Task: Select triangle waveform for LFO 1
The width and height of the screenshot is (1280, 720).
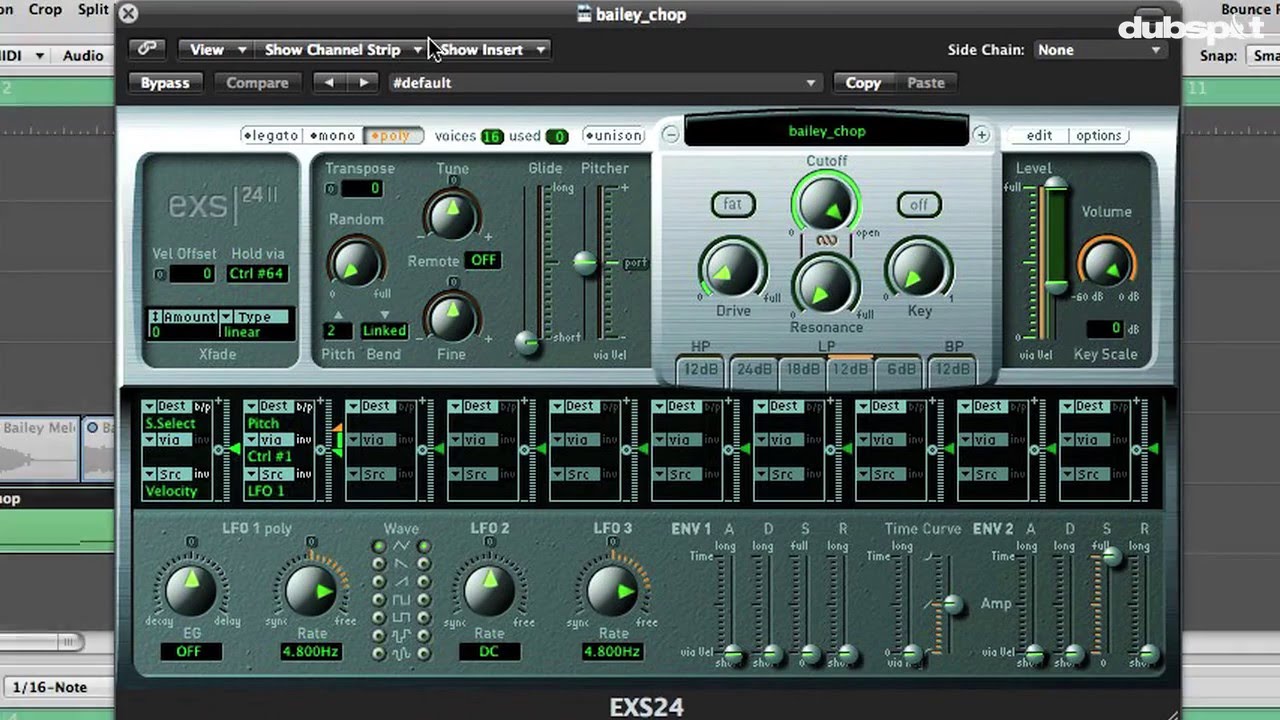Action: point(379,547)
